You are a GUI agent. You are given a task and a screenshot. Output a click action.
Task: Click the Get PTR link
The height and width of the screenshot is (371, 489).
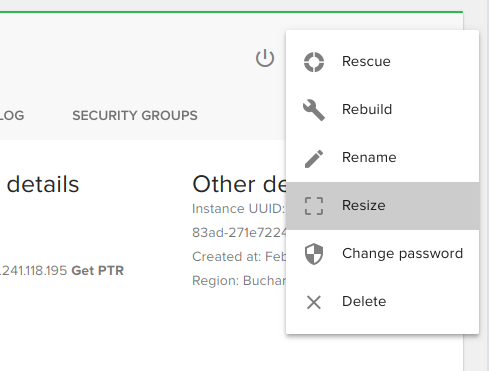[x=98, y=271]
